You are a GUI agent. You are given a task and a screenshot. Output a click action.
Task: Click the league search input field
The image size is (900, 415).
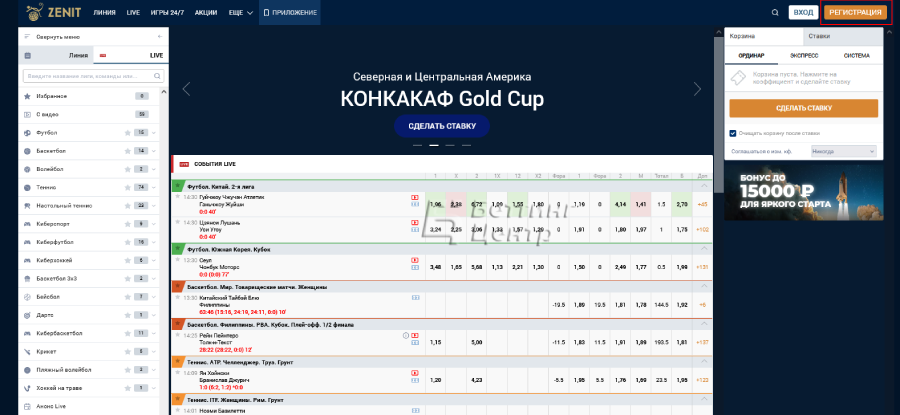click(94, 76)
